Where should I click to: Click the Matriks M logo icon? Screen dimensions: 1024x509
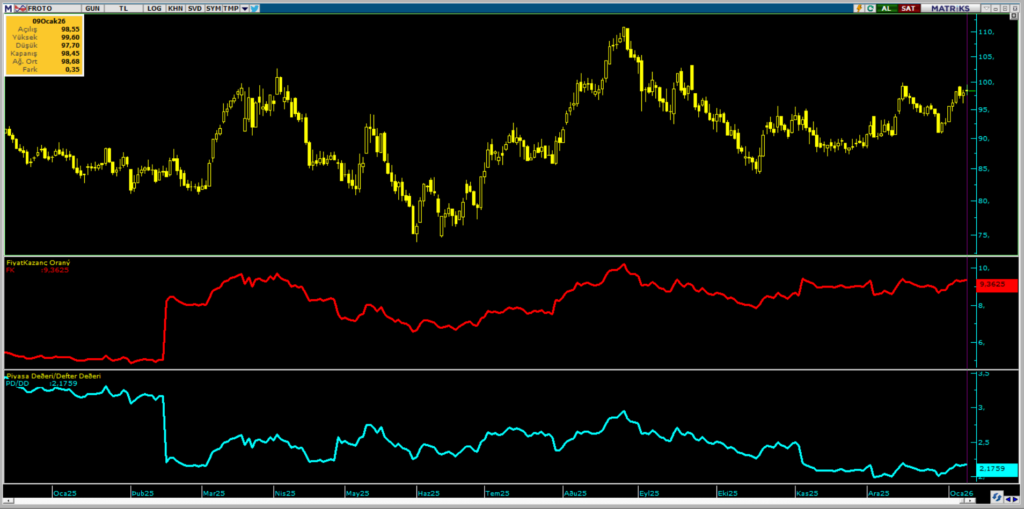coord(8,7)
